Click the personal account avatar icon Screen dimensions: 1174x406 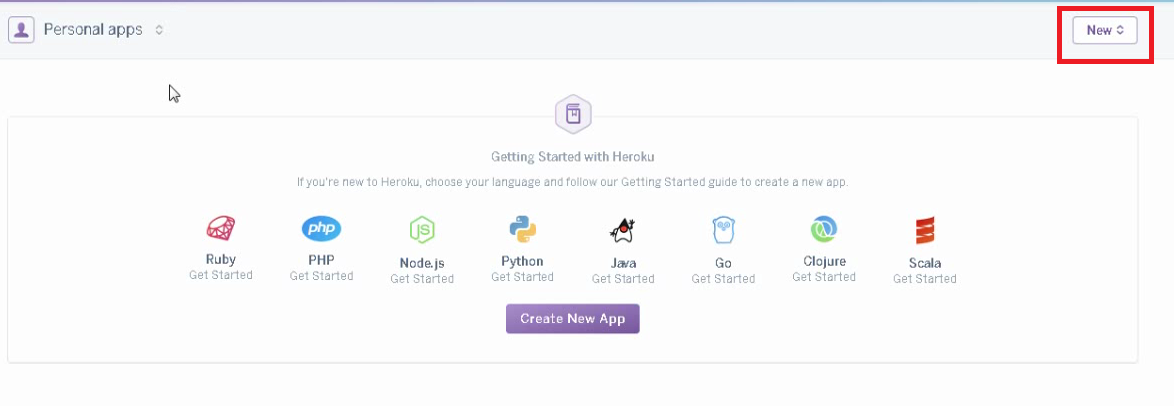click(x=21, y=30)
